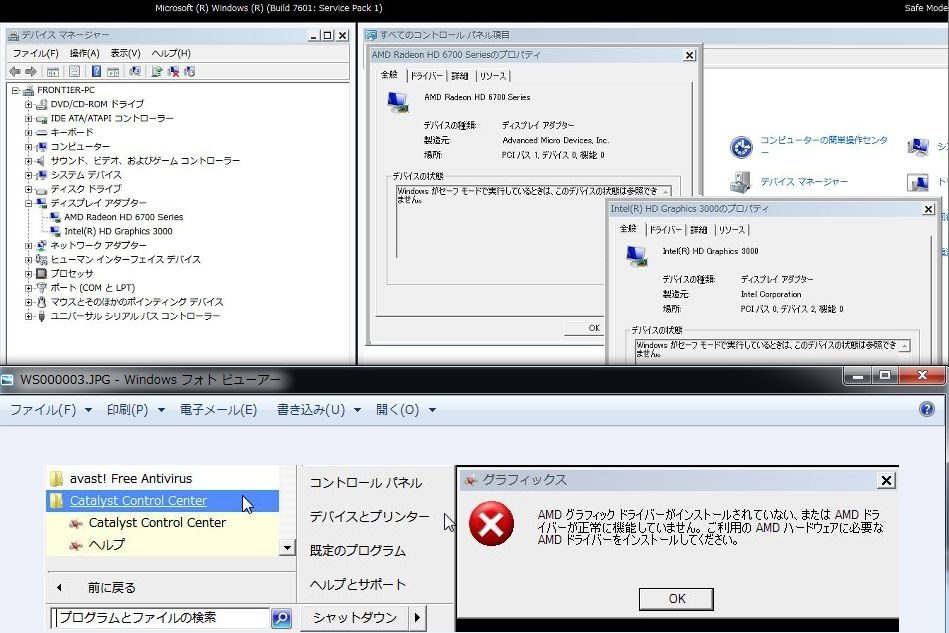949x633 pixels.
Task: Click Catalyst help item icon
Action: click(x=76, y=545)
